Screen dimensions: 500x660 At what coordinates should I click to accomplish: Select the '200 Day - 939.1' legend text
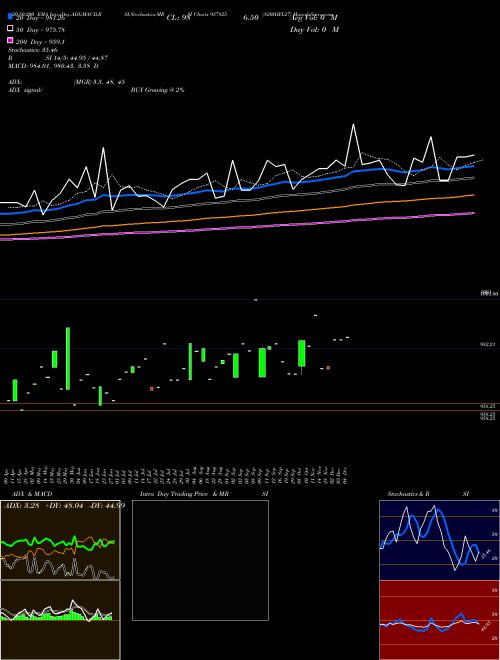[x=40, y=42]
